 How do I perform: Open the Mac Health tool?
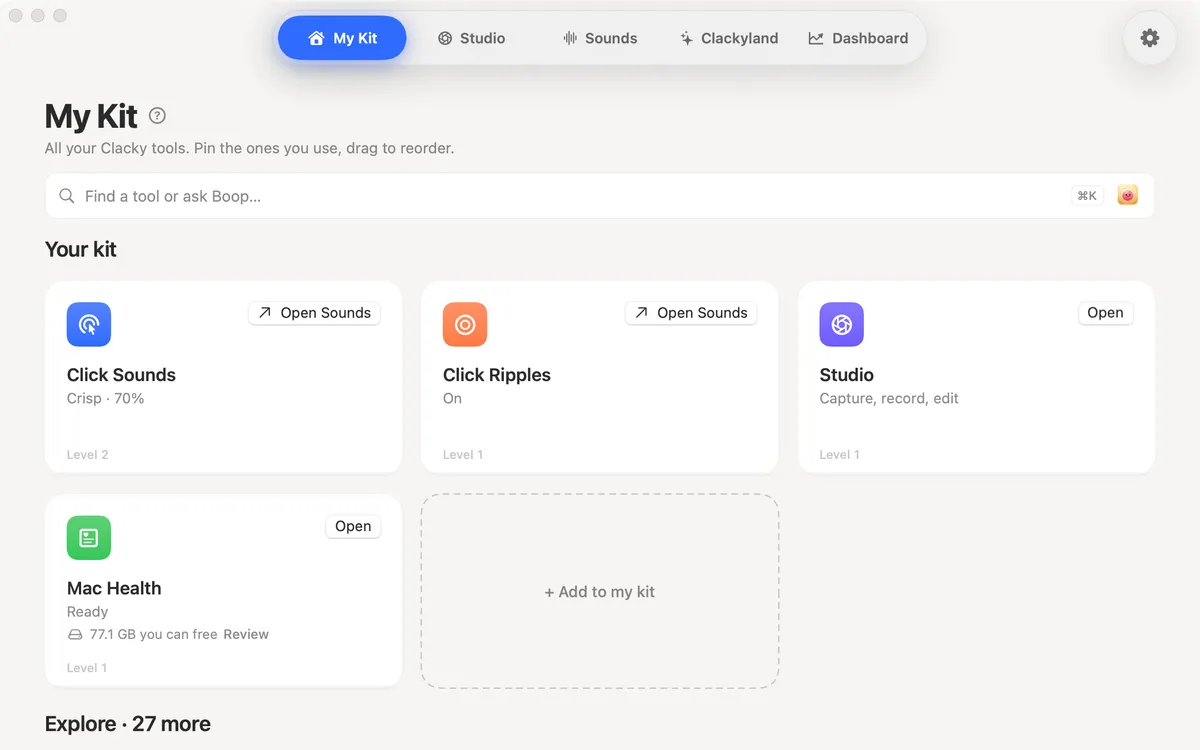point(353,527)
